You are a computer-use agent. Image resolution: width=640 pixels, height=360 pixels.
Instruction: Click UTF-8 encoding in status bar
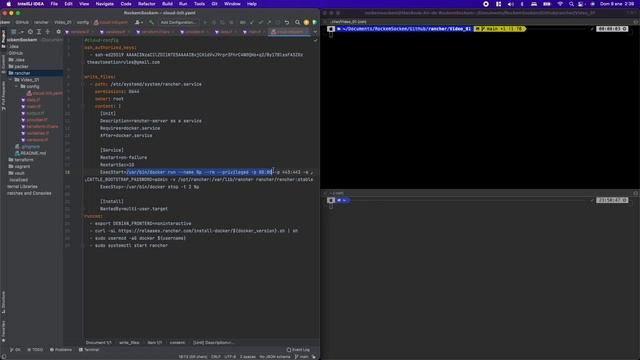tap(230, 357)
